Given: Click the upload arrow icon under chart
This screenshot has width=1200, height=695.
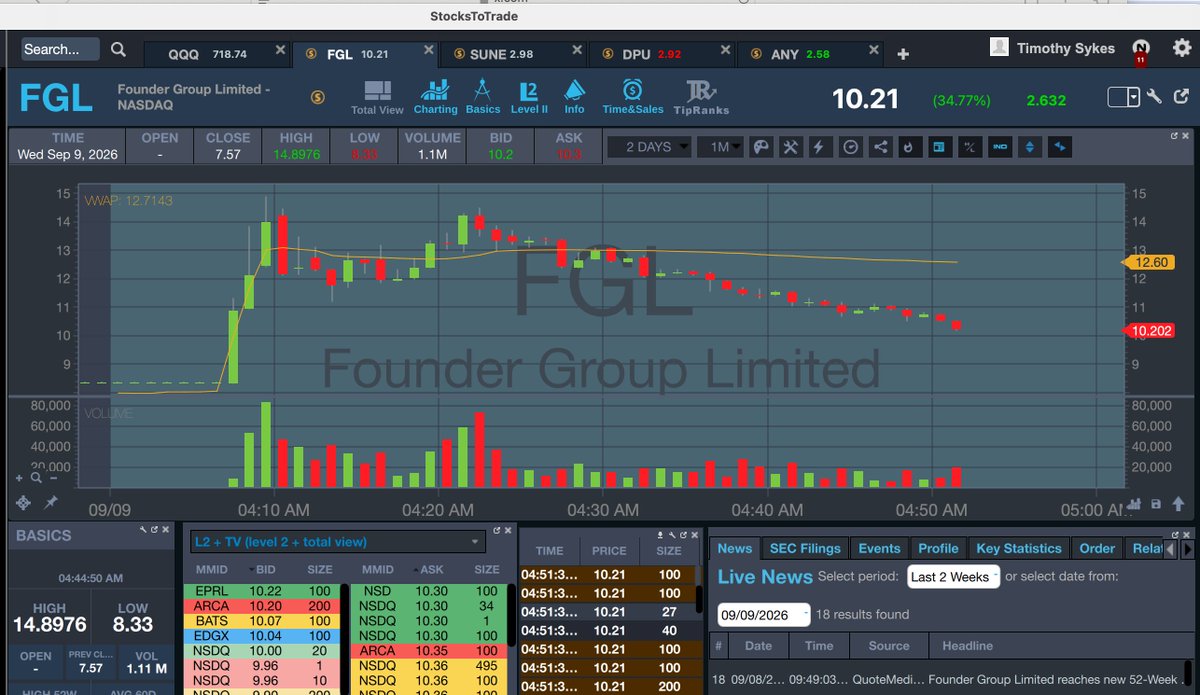Looking at the screenshot, I should click(x=1176, y=504).
